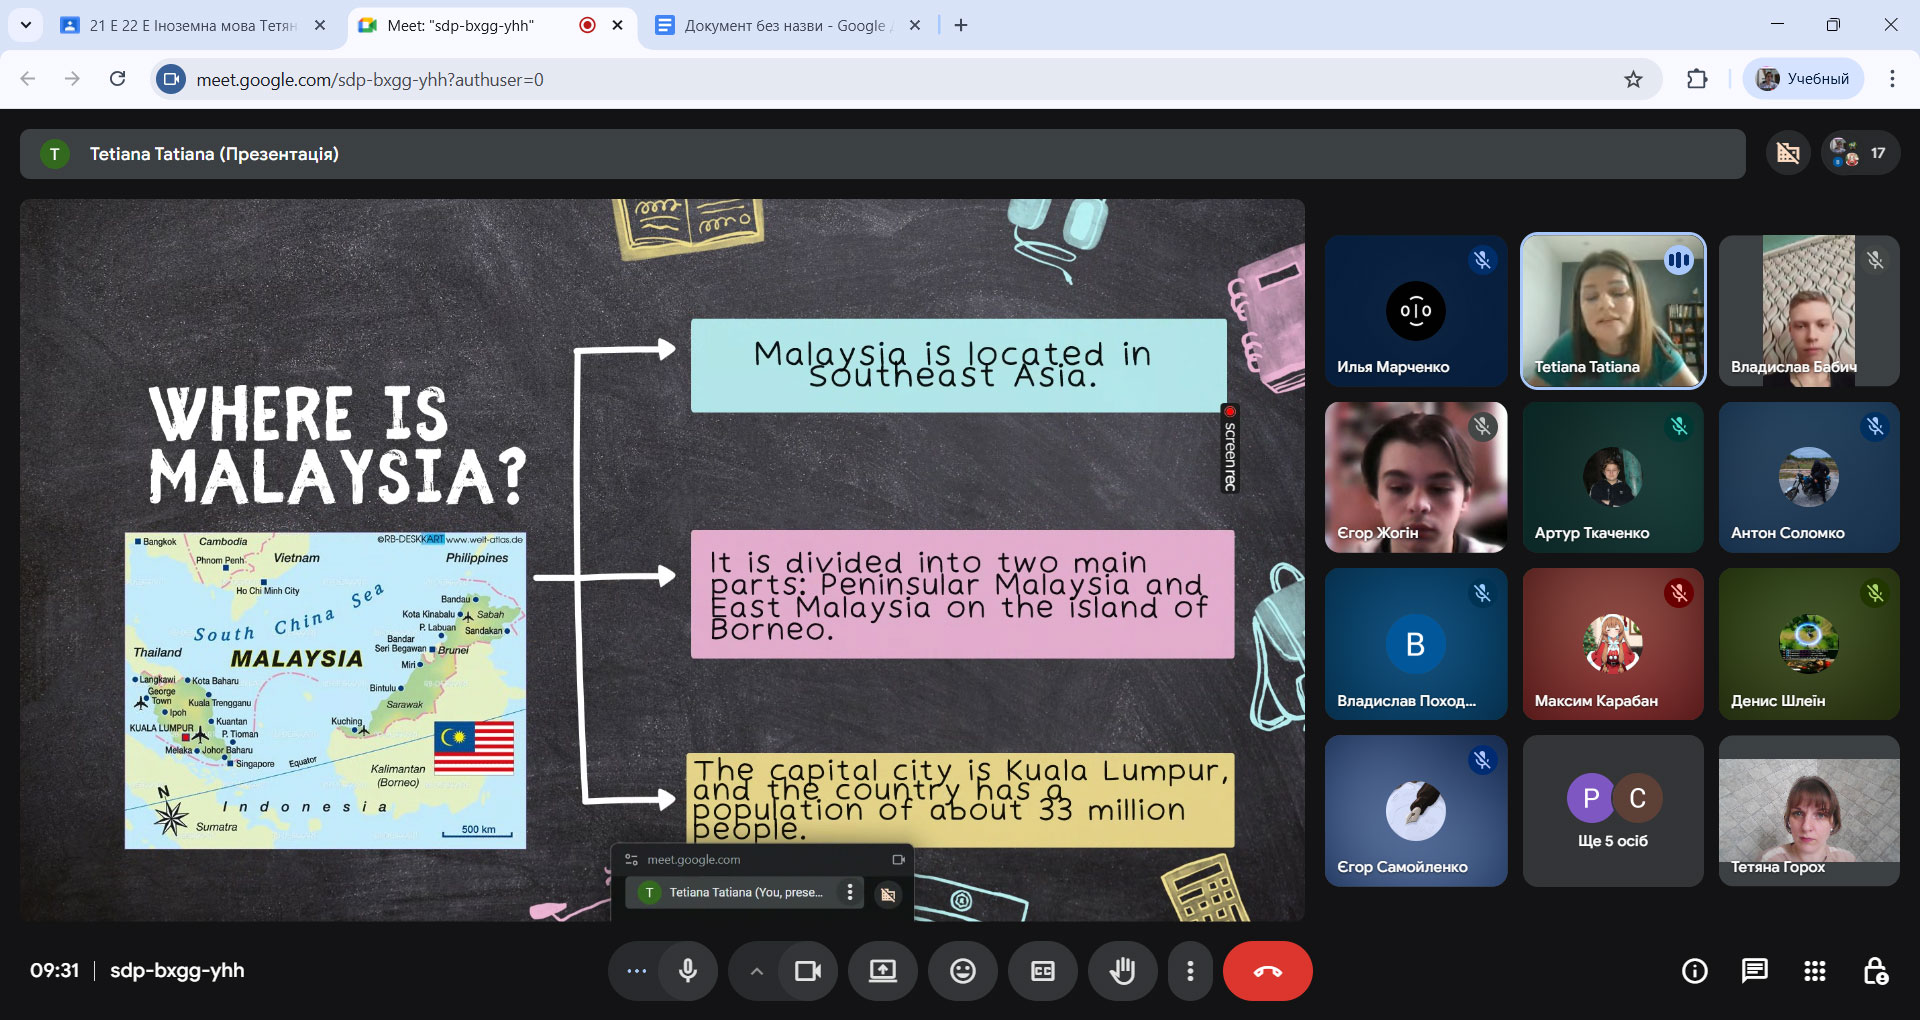1920x1020 pixels.
Task: Select Tetiana Tatiana's video tile
Action: pyautogui.click(x=1612, y=311)
